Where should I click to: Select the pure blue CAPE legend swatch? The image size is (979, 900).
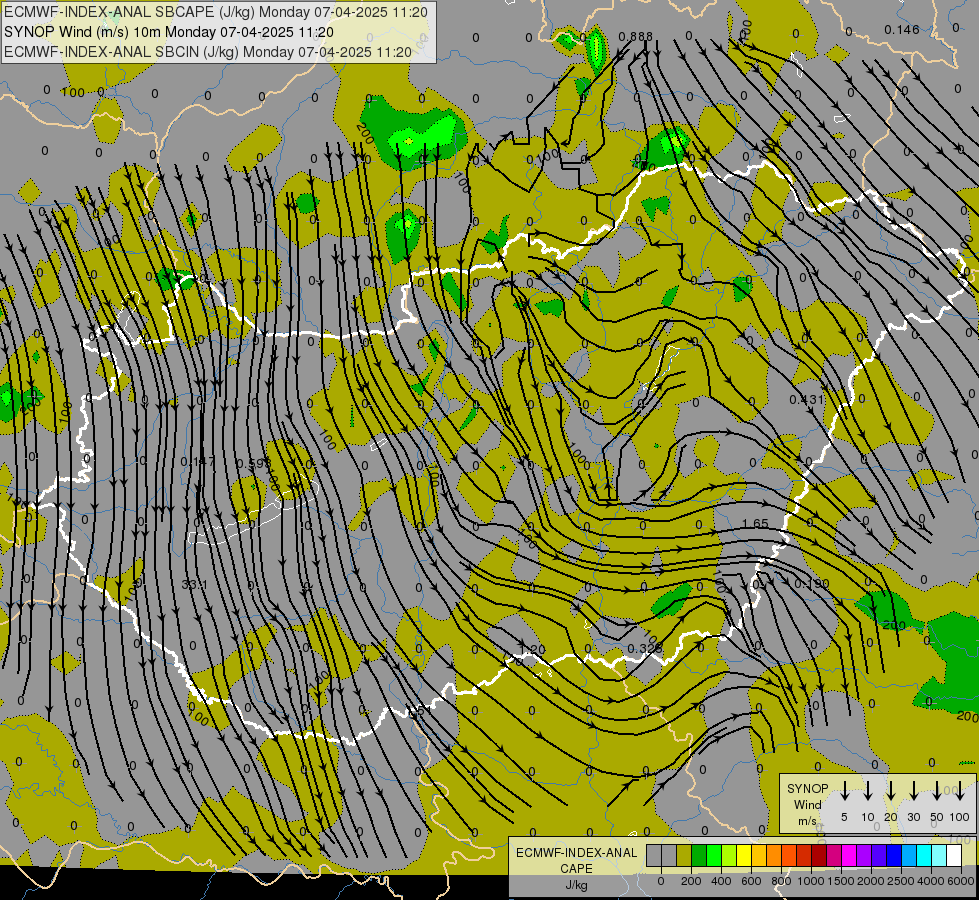pos(894,855)
